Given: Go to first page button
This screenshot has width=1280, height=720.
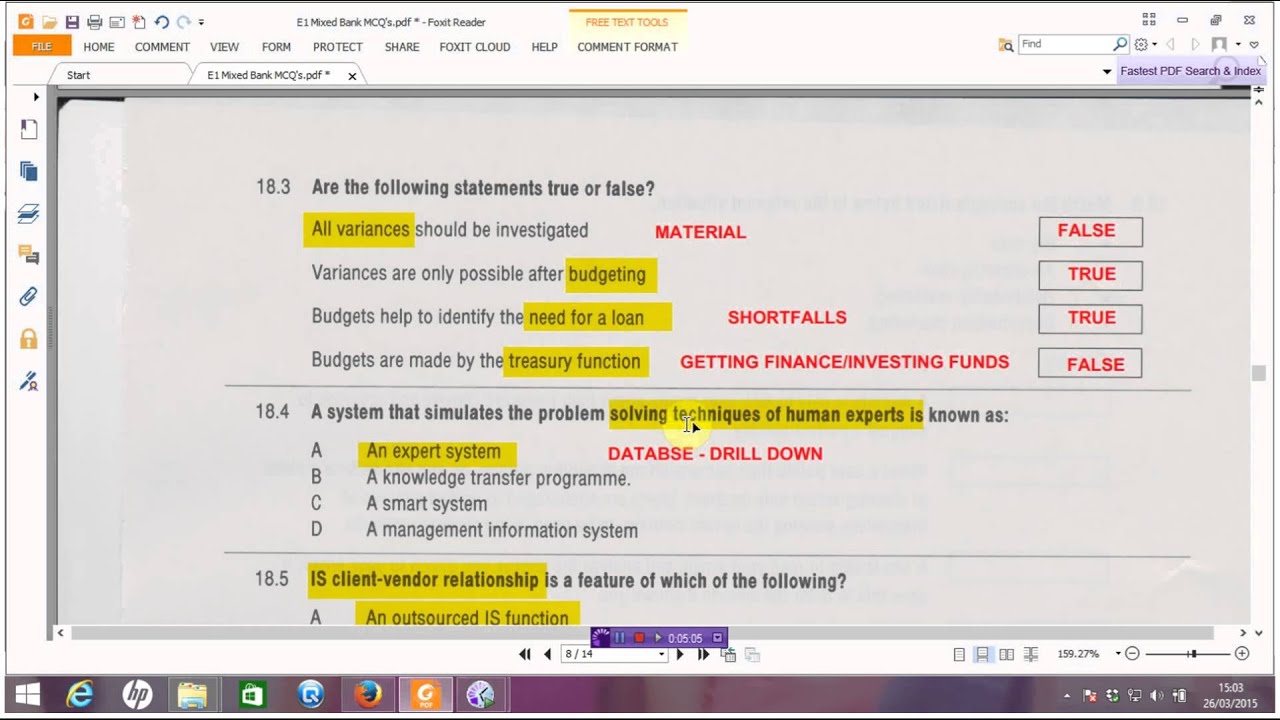Looking at the screenshot, I should click(524, 654).
